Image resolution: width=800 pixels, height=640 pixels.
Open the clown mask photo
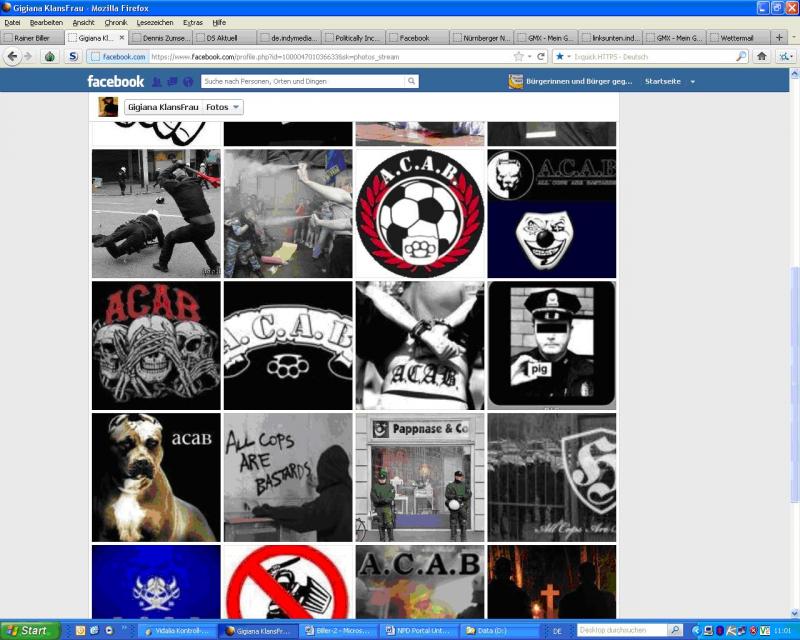pos(552,213)
